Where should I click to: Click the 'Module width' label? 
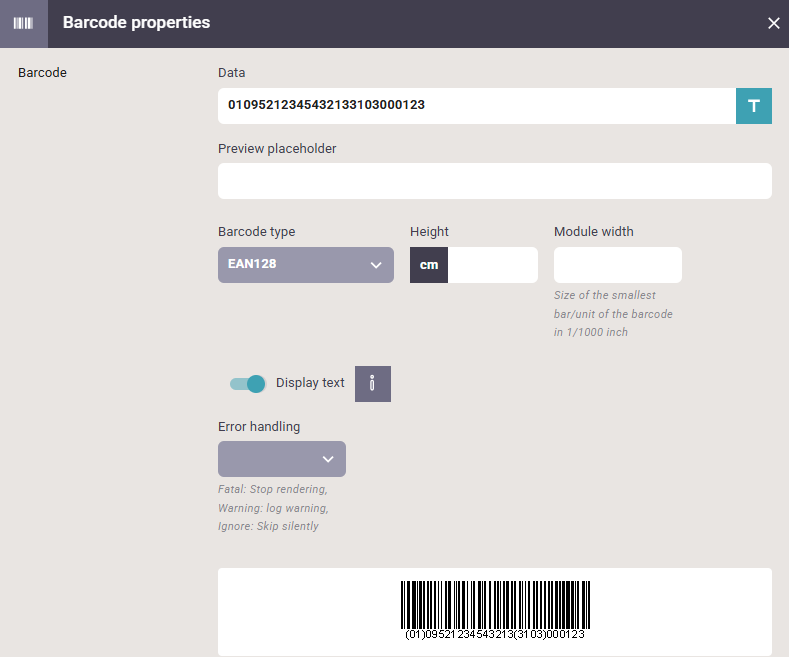[x=593, y=231]
